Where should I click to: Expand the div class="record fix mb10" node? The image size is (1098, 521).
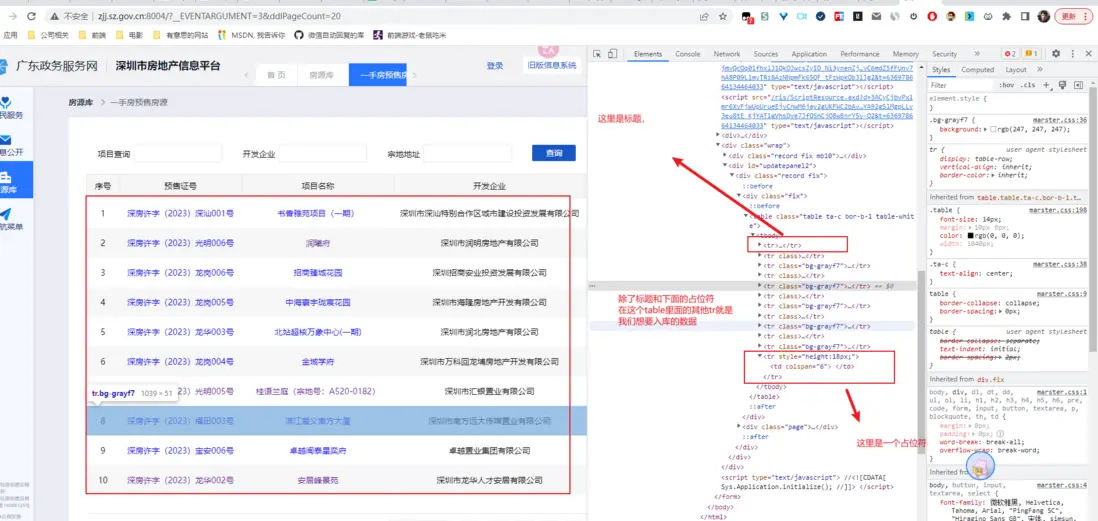coord(725,155)
